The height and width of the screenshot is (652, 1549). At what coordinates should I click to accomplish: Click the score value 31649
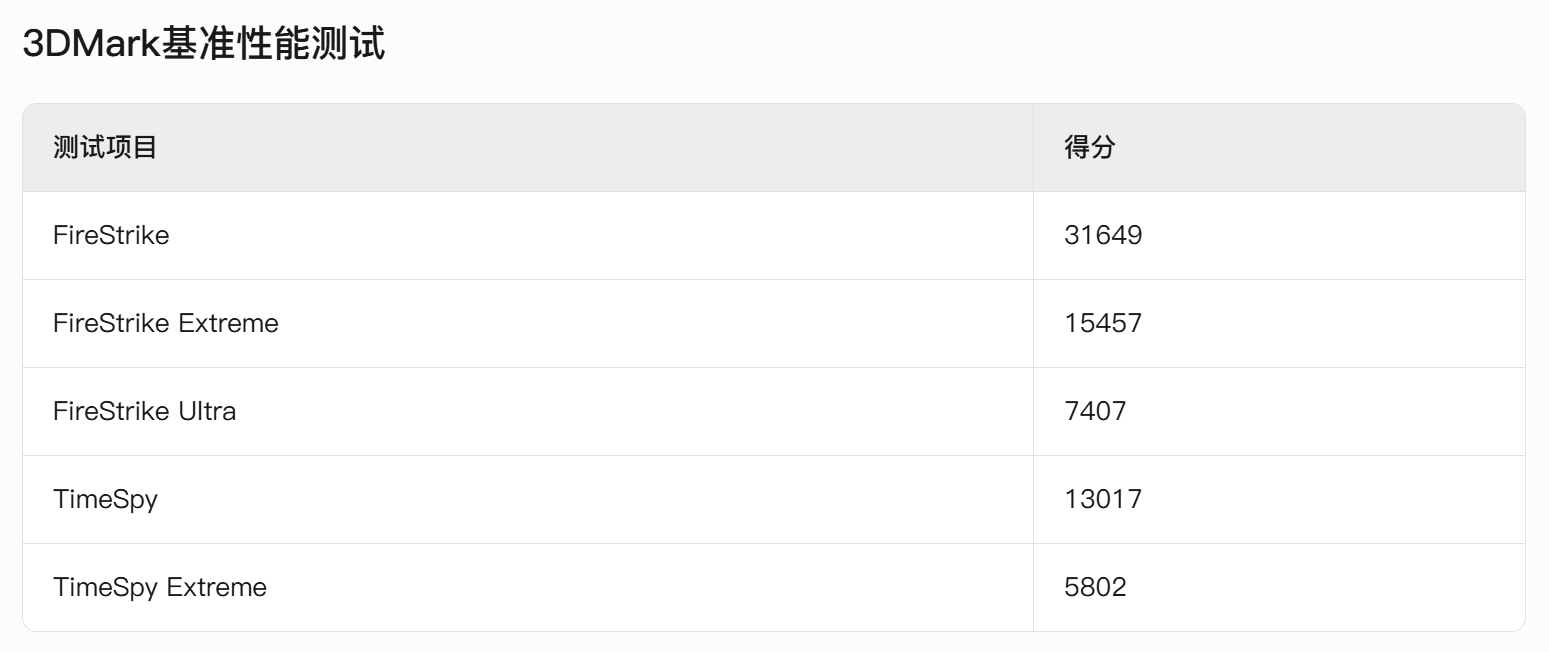pyautogui.click(x=1103, y=235)
